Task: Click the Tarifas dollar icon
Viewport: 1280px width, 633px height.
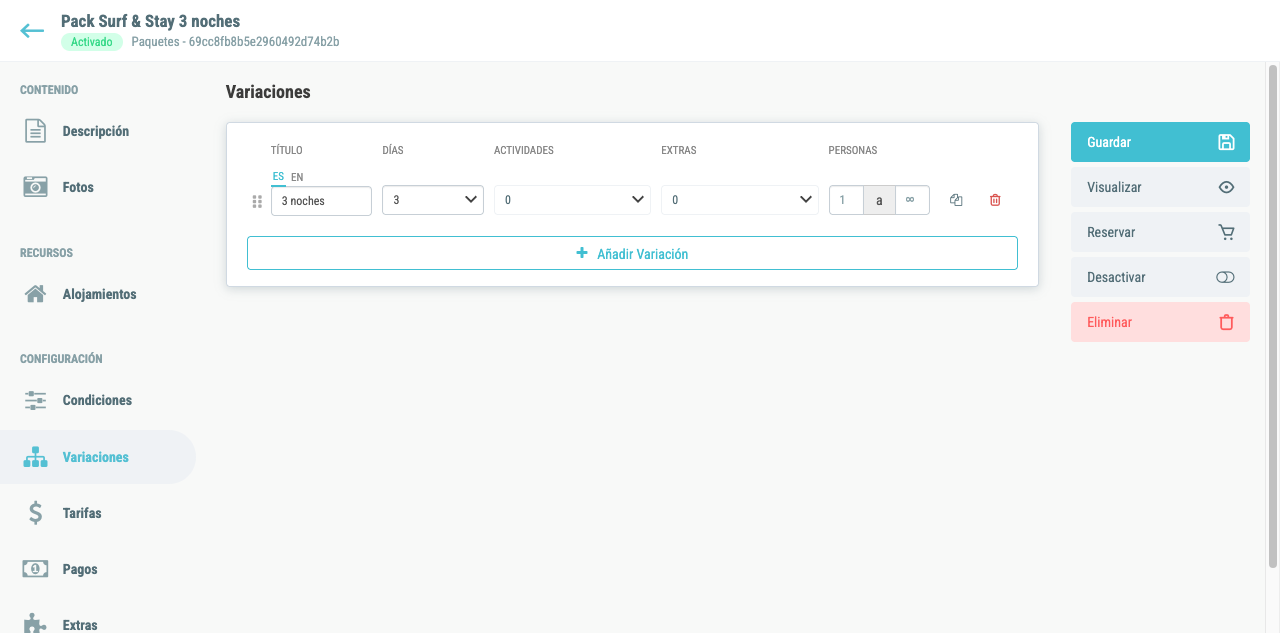Action: [x=35, y=513]
